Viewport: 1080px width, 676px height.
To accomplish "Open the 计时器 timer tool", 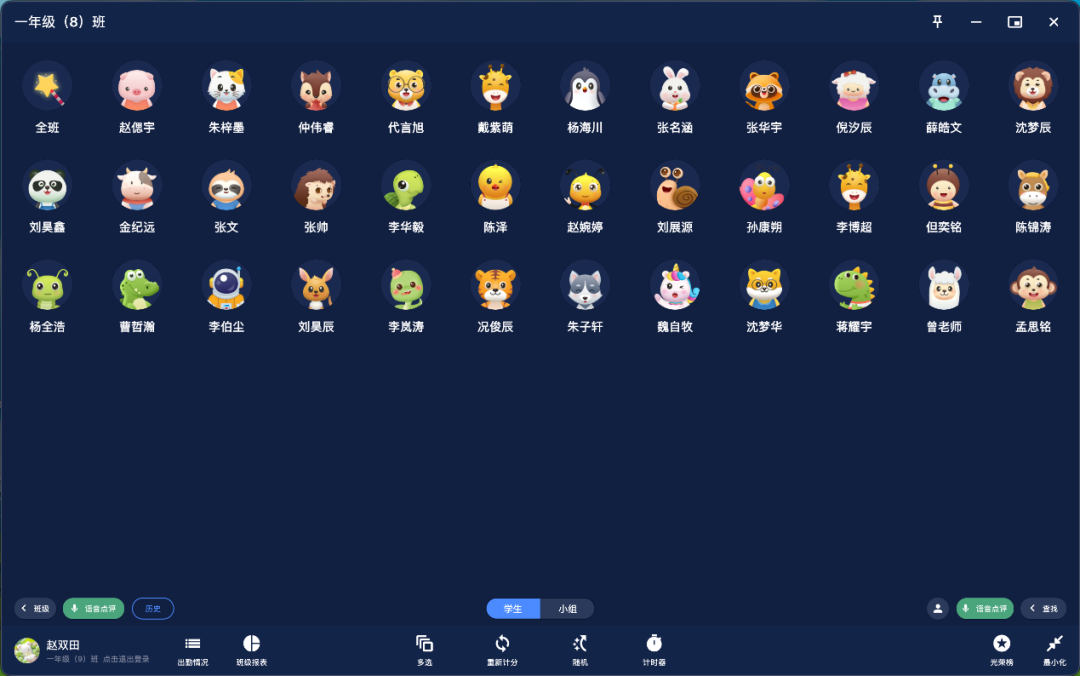I will [654, 649].
